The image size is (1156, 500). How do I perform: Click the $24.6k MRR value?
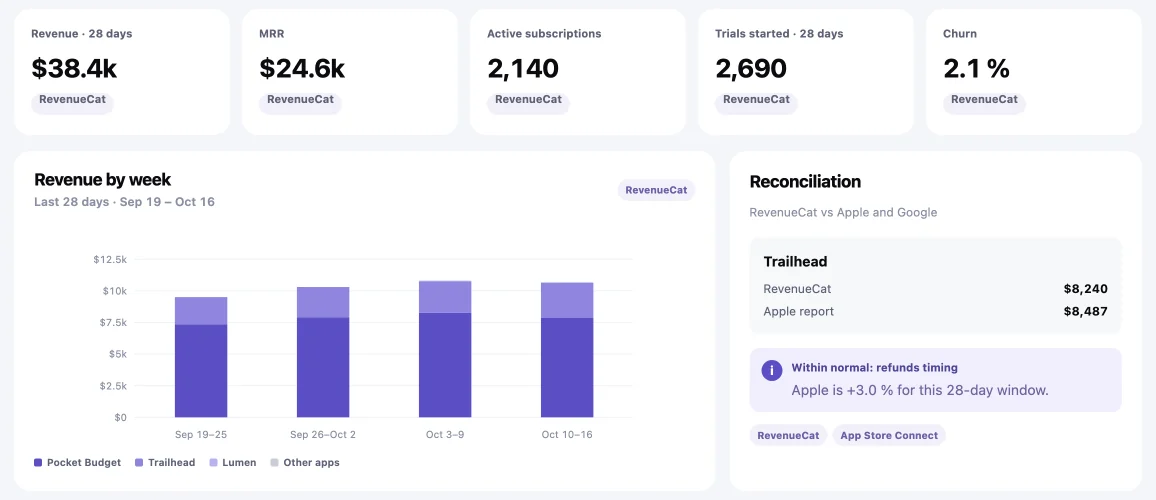click(302, 69)
